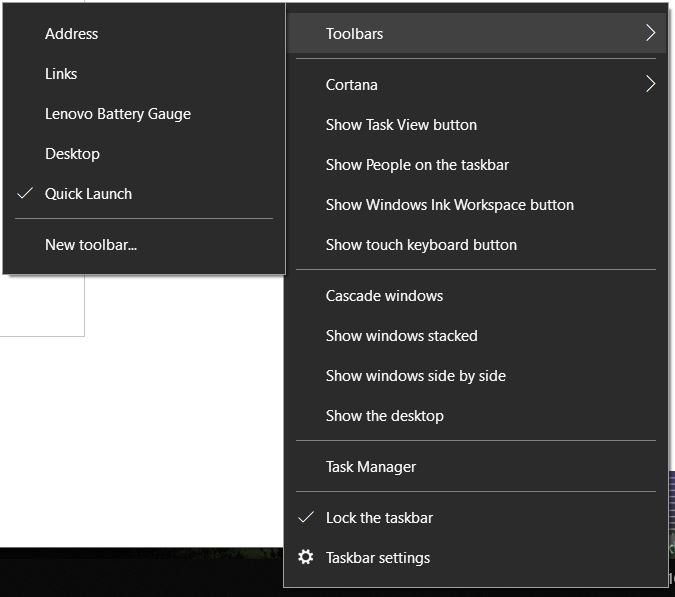
Task: Launch Task Manager from the menu
Action: (476, 467)
